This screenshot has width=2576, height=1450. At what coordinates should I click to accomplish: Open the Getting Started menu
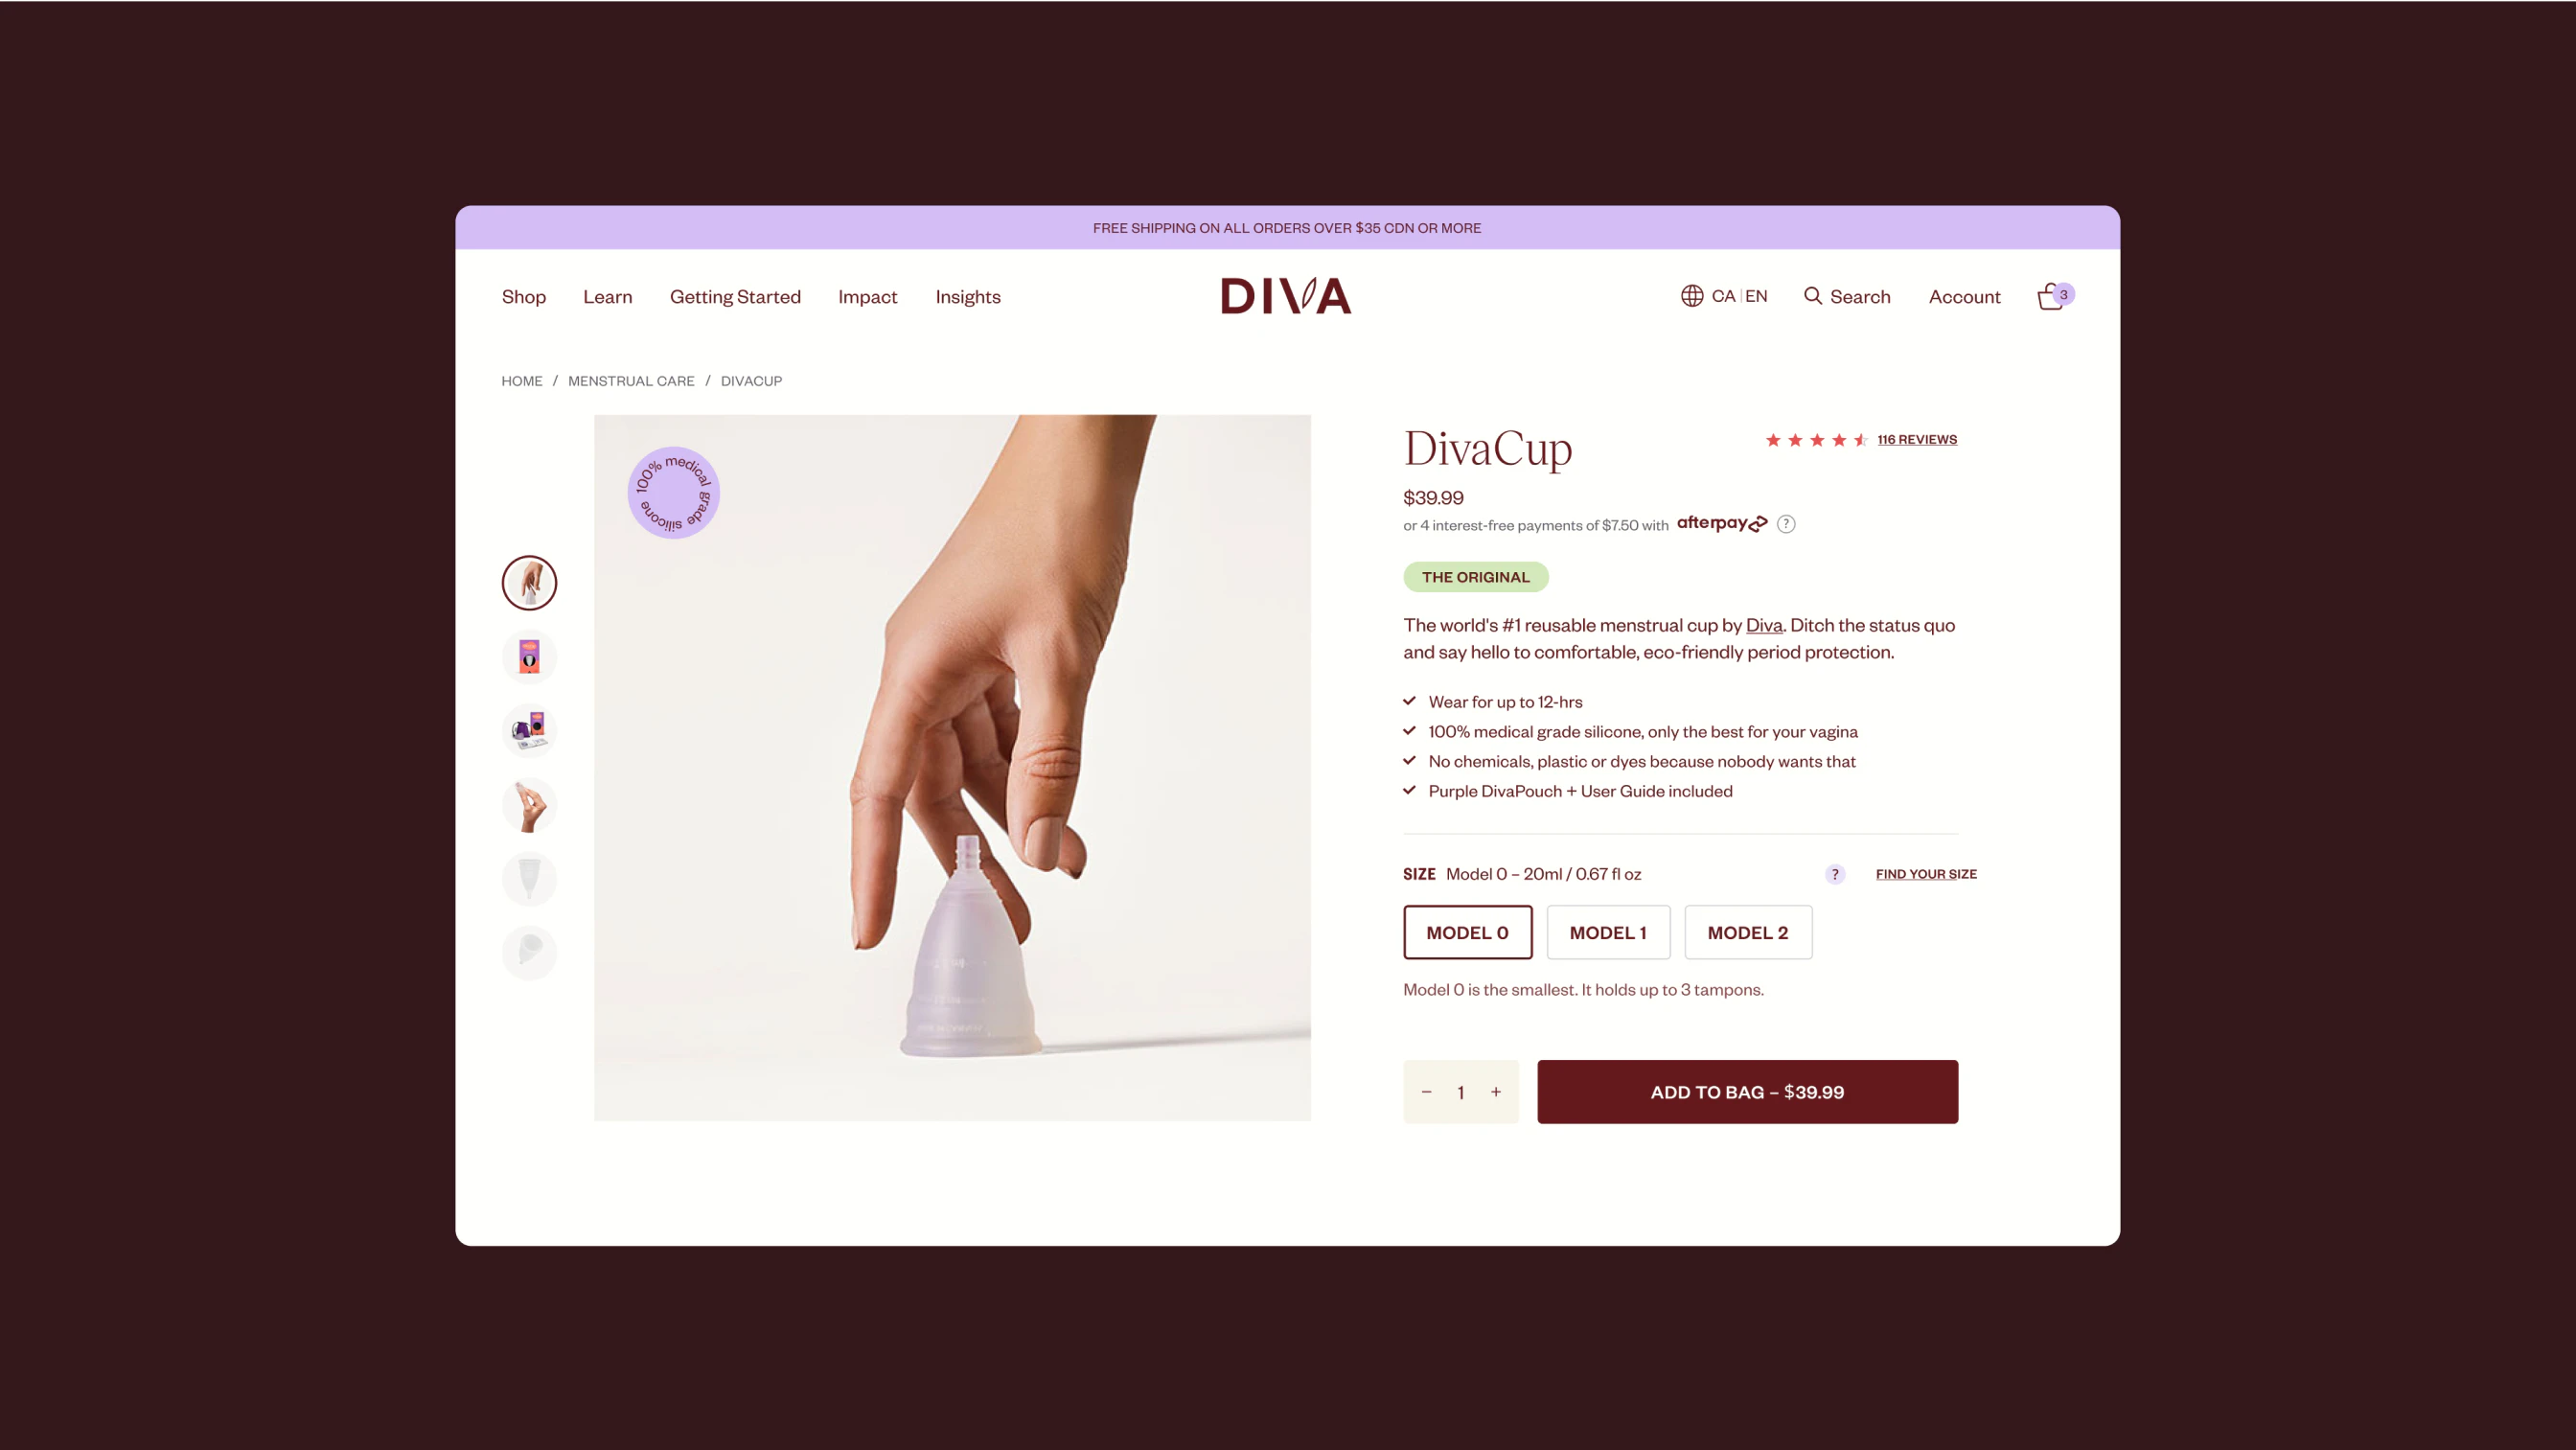click(x=735, y=297)
